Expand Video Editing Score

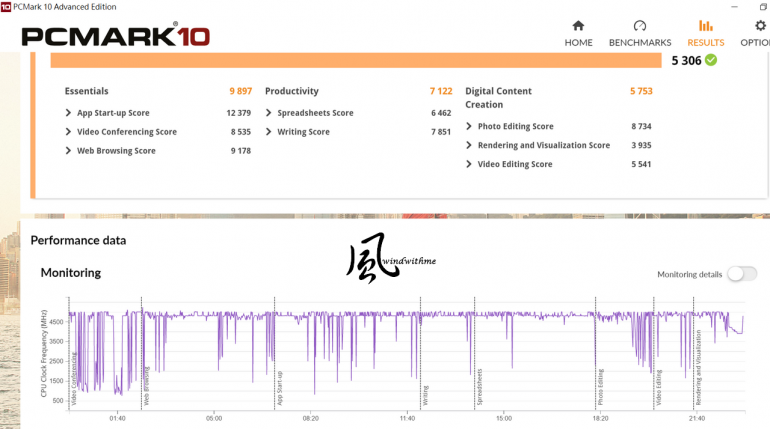(x=469, y=164)
